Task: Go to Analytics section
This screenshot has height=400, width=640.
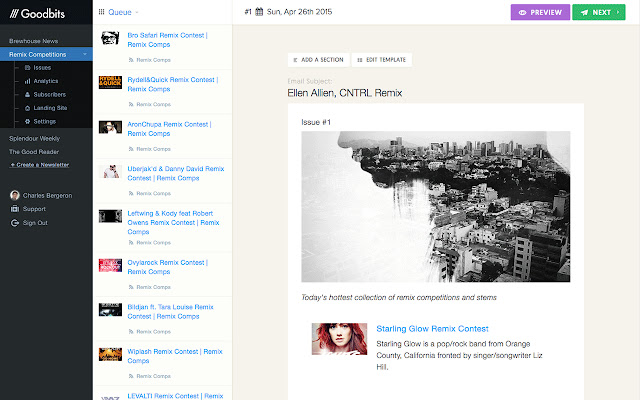Action: [46, 81]
